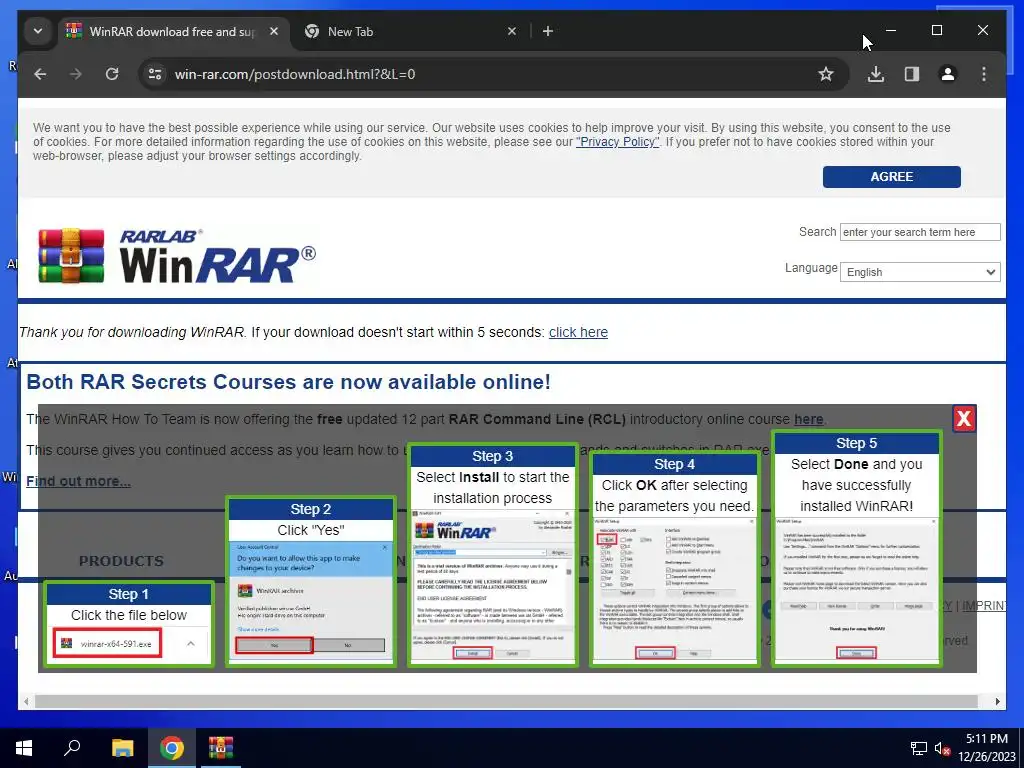Open a new tab with plus
This screenshot has height=768, width=1024.
tap(548, 31)
